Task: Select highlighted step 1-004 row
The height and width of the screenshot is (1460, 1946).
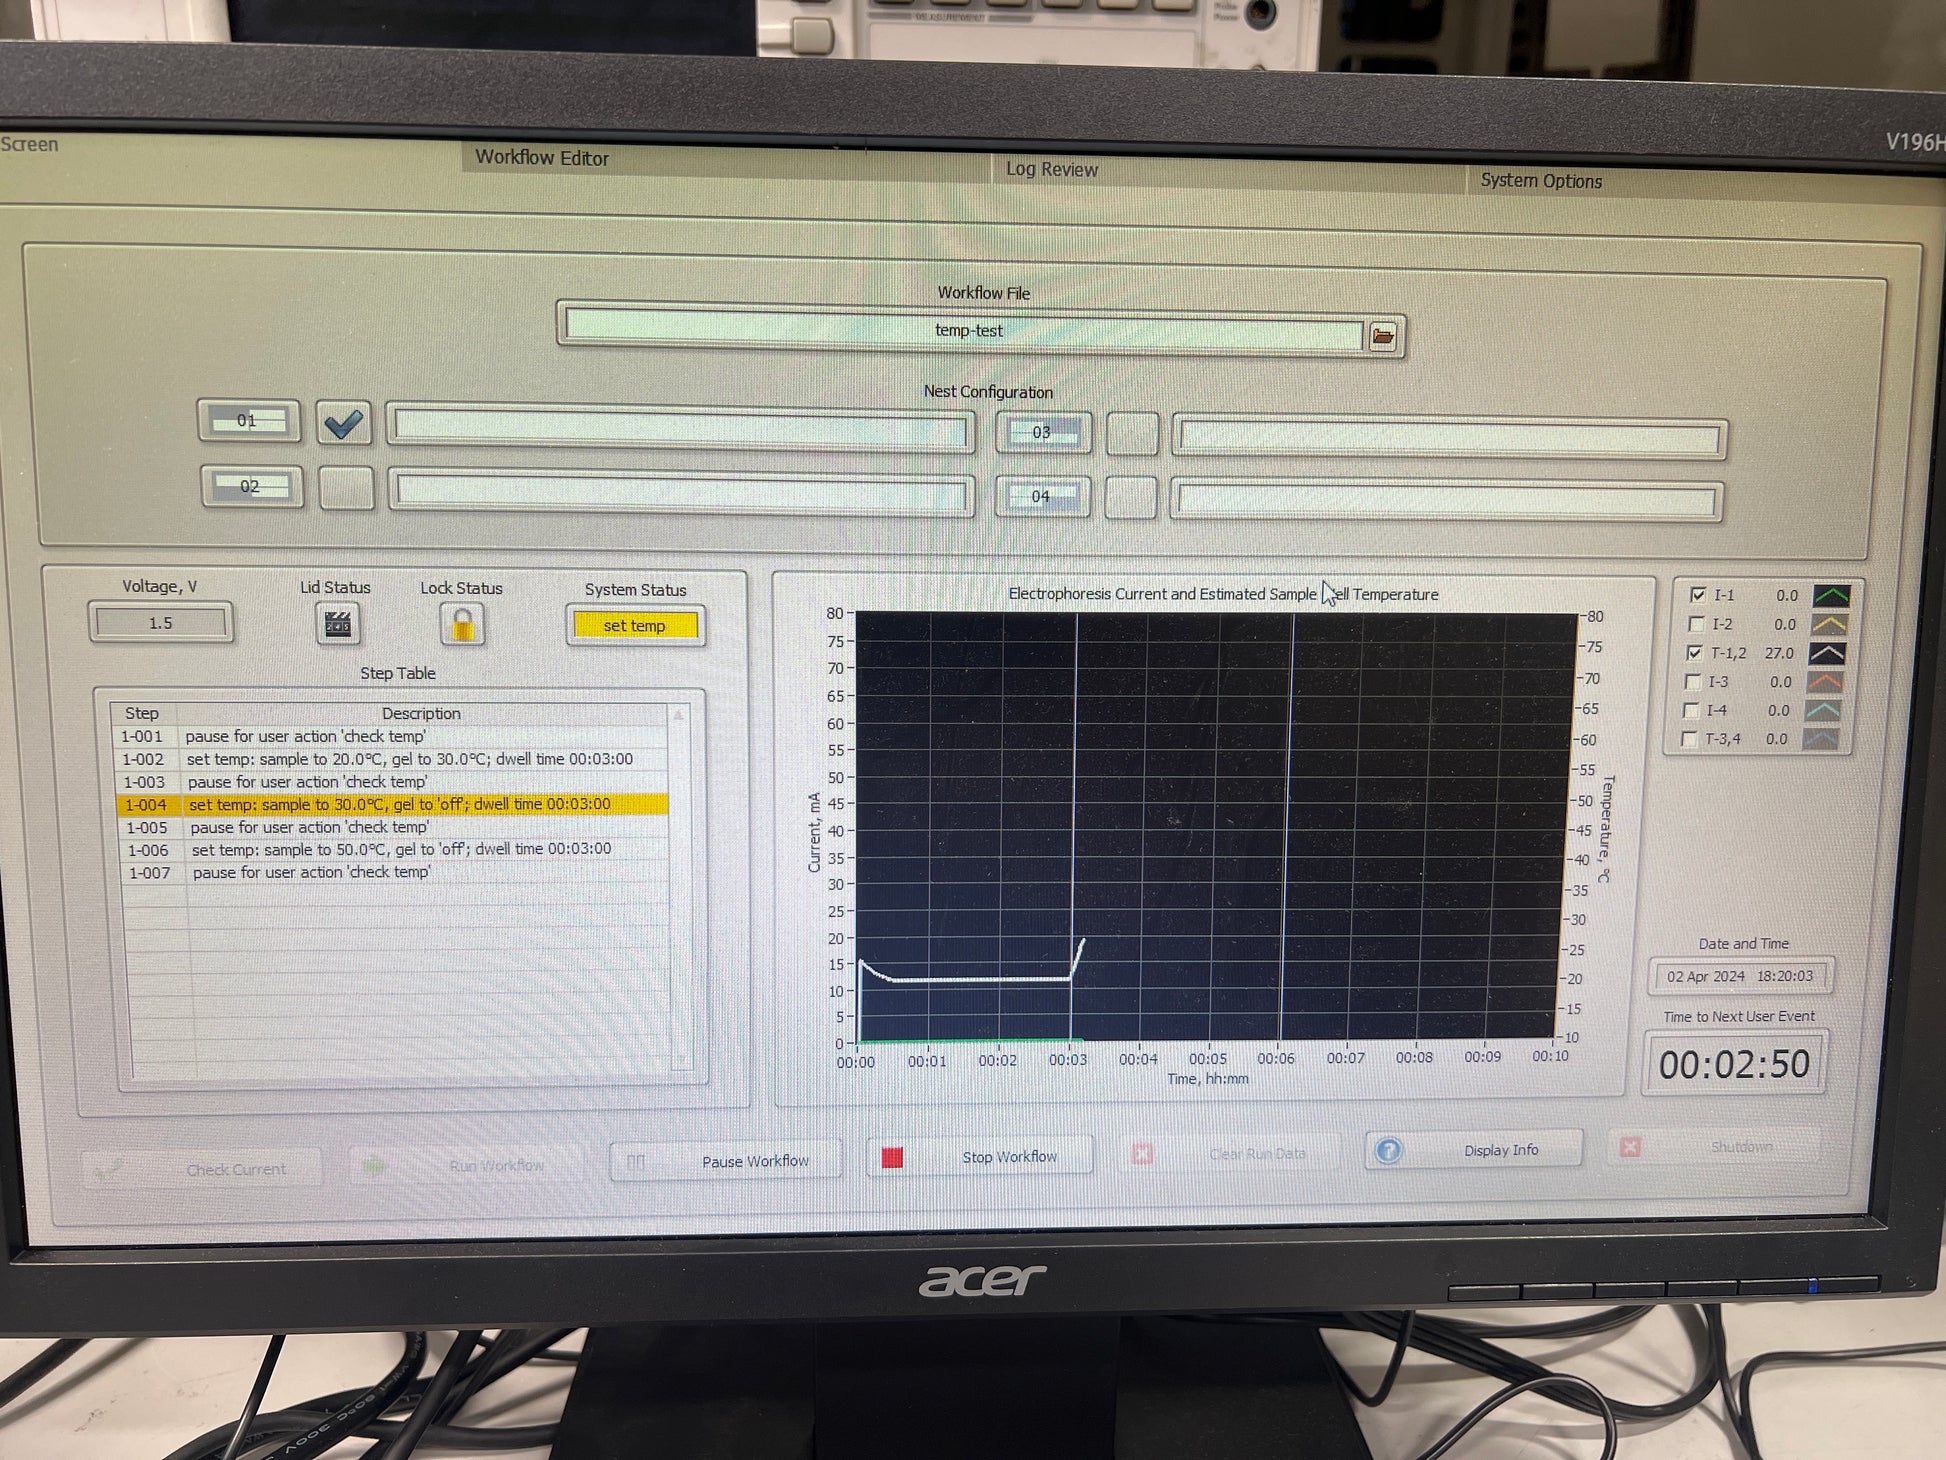Action: click(x=392, y=805)
